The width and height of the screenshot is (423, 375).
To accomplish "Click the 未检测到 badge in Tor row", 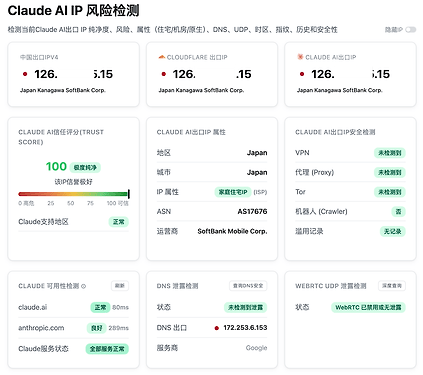I will pyautogui.click(x=390, y=192).
